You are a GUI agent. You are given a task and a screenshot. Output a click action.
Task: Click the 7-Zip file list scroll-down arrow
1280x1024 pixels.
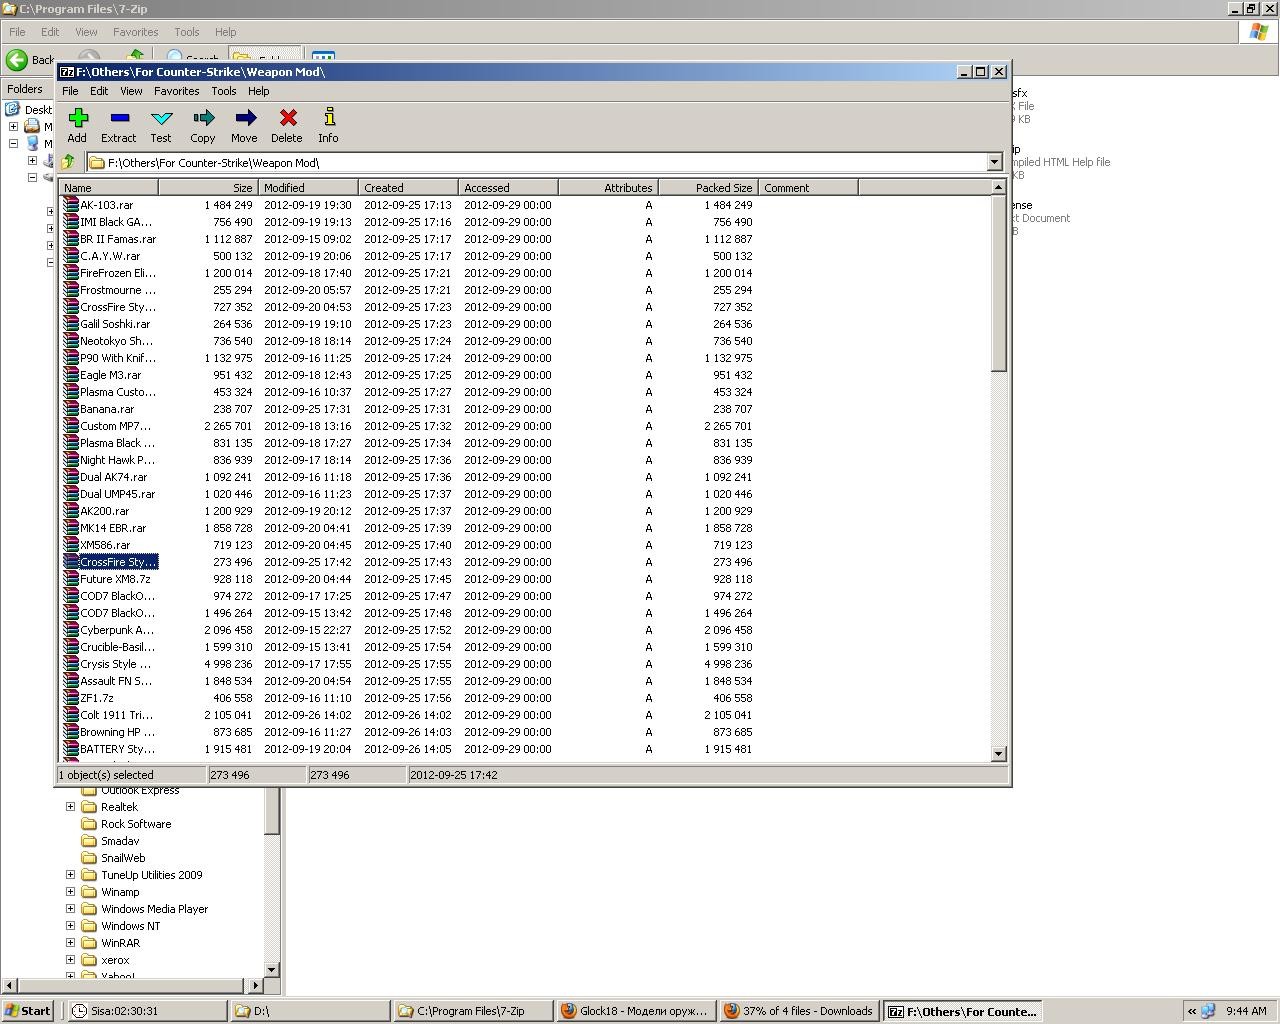click(998, 753)
